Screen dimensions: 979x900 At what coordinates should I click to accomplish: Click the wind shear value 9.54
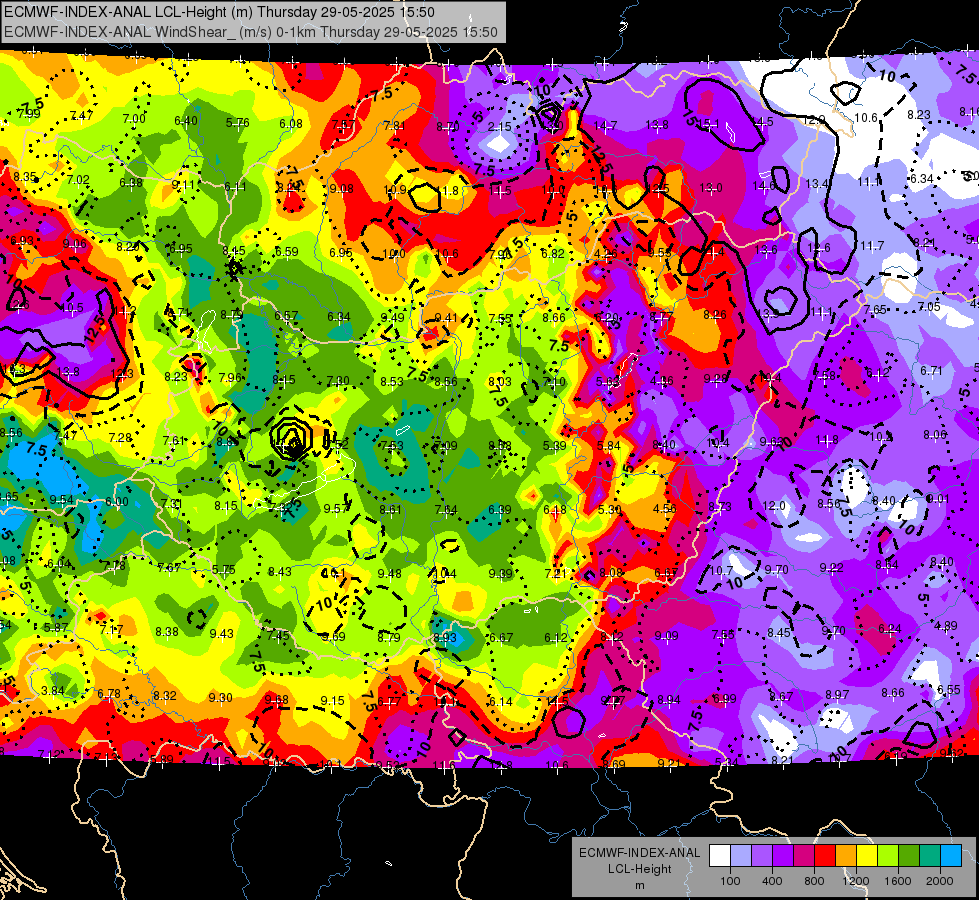tap(62, 500)
